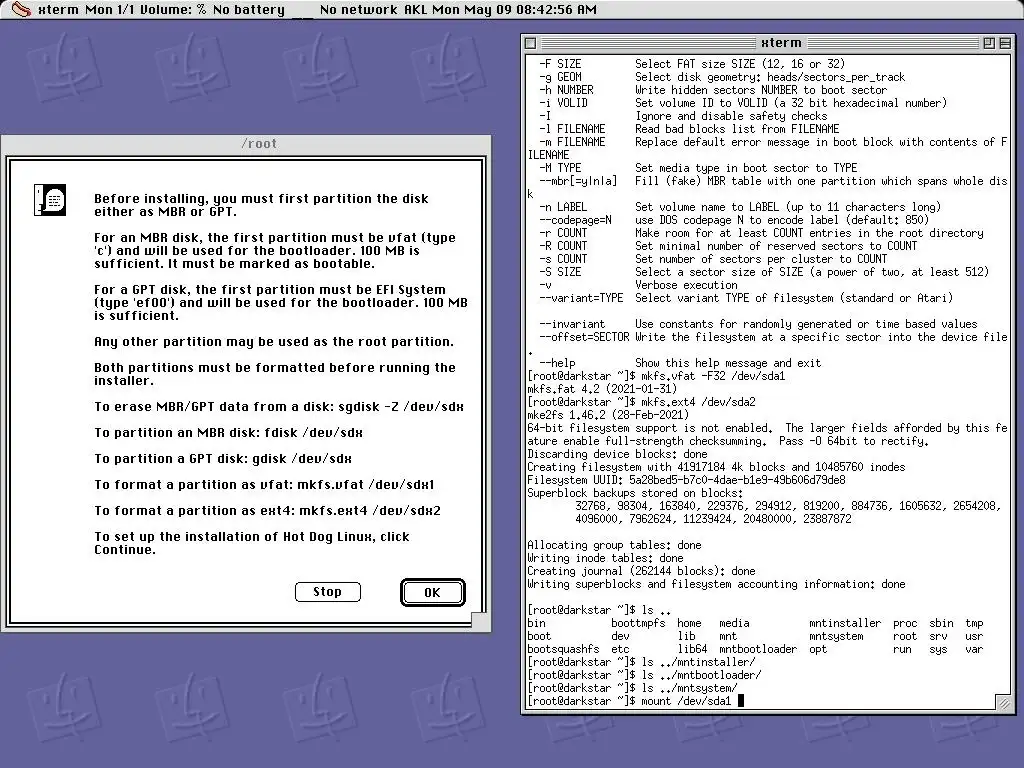
Task: Click OK to continue the installation
Action: (432, 592)
